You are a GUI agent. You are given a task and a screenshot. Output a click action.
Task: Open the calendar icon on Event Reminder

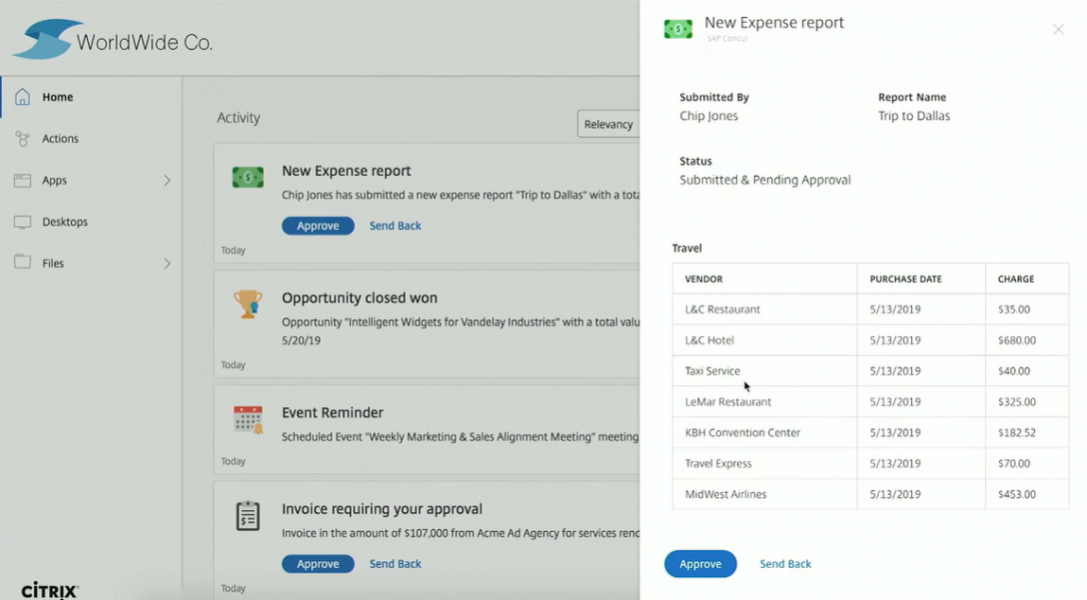[247, 418]
